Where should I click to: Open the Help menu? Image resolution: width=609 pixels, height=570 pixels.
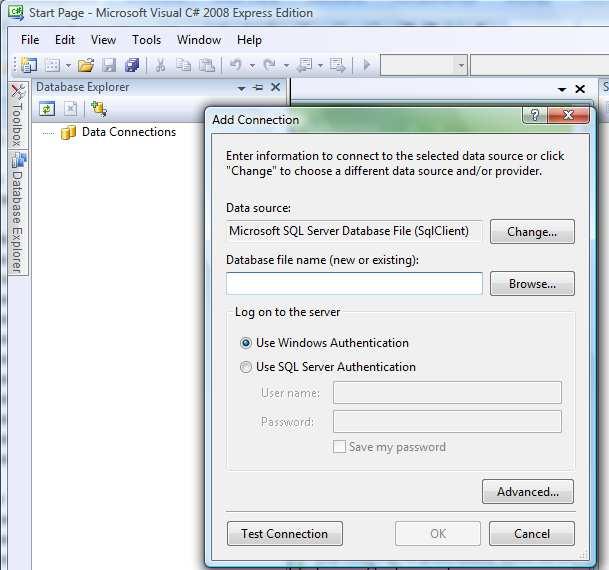pyautogui.click(x=249, y=40)
